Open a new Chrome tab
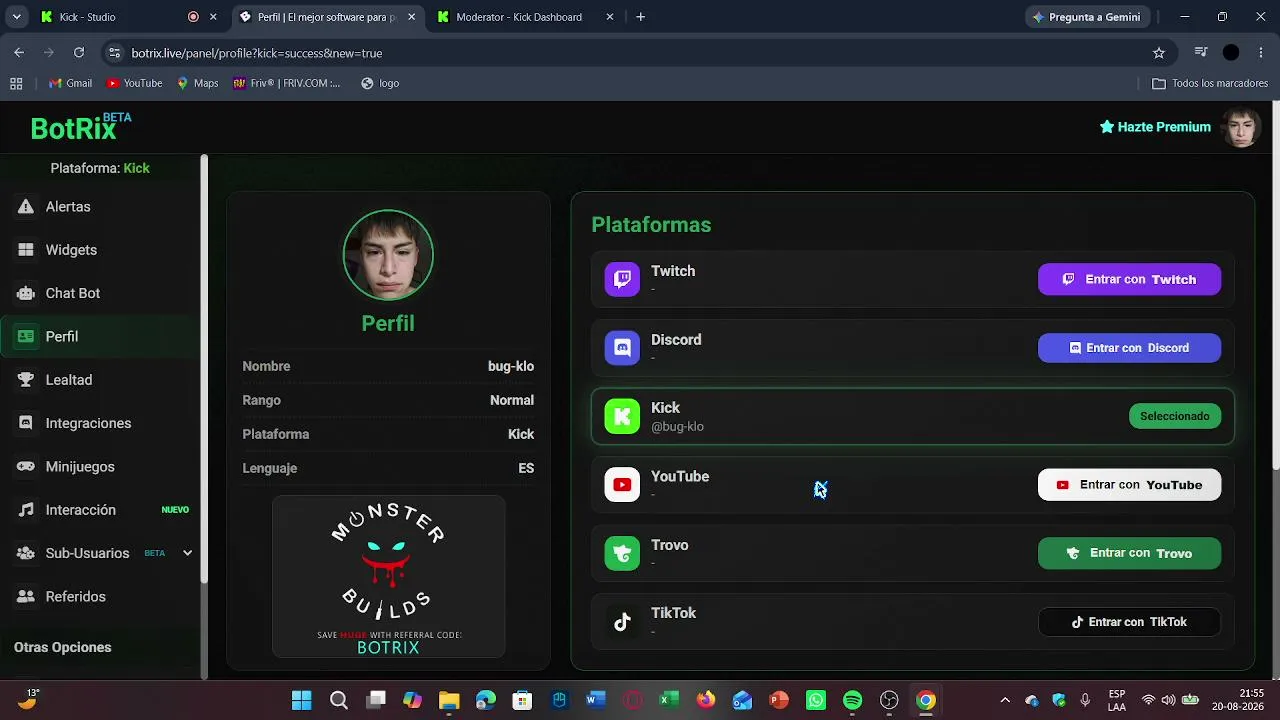 [x=641, y=17]
